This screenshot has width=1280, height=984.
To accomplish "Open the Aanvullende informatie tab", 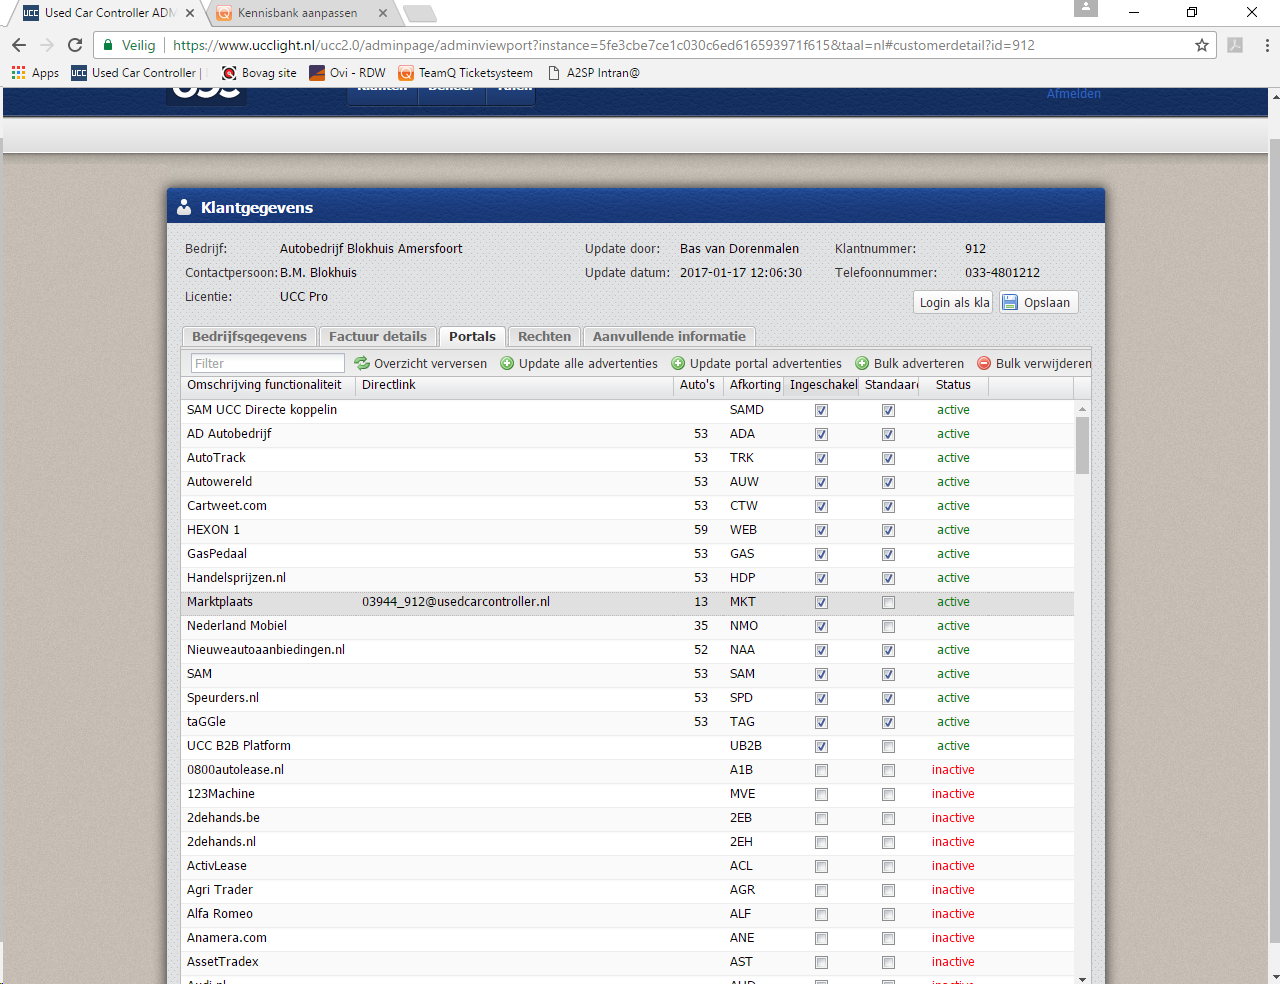I will click(x=669, y=337).
